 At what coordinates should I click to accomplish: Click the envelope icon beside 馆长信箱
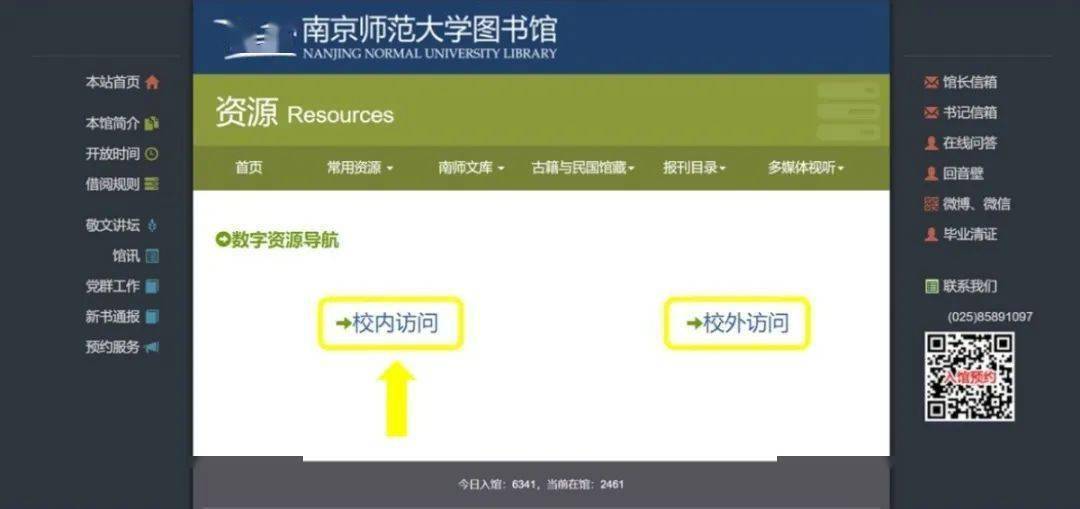(931, 83)
